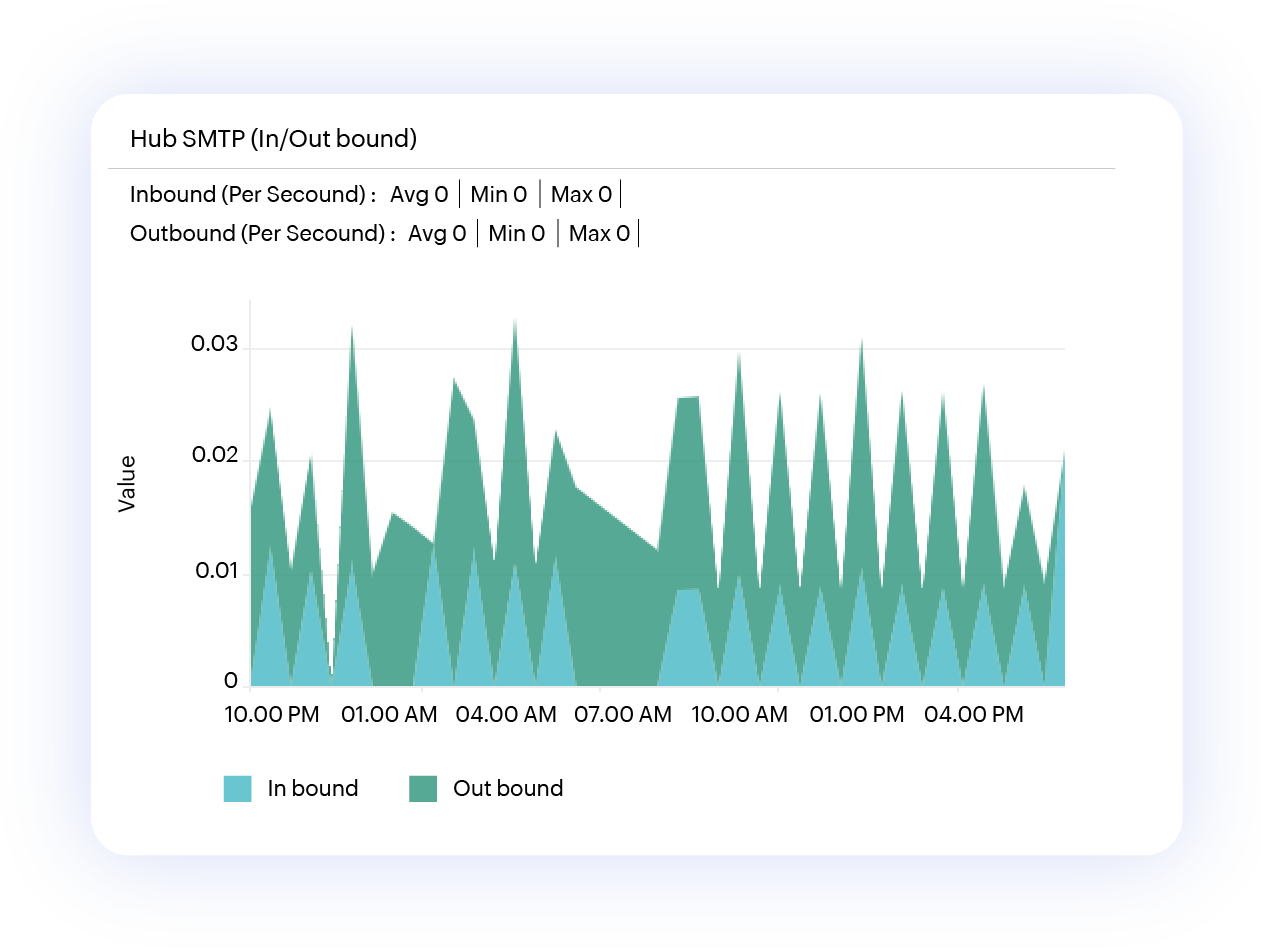Select the 07.00 AM time axis label
The image size is (1261, 952).
(x=624, y=715)
